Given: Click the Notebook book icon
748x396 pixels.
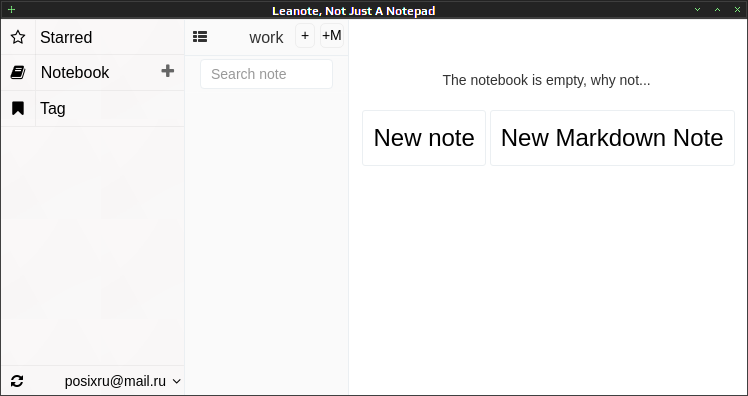Looking at the screenshot, I should coord(18,73).
